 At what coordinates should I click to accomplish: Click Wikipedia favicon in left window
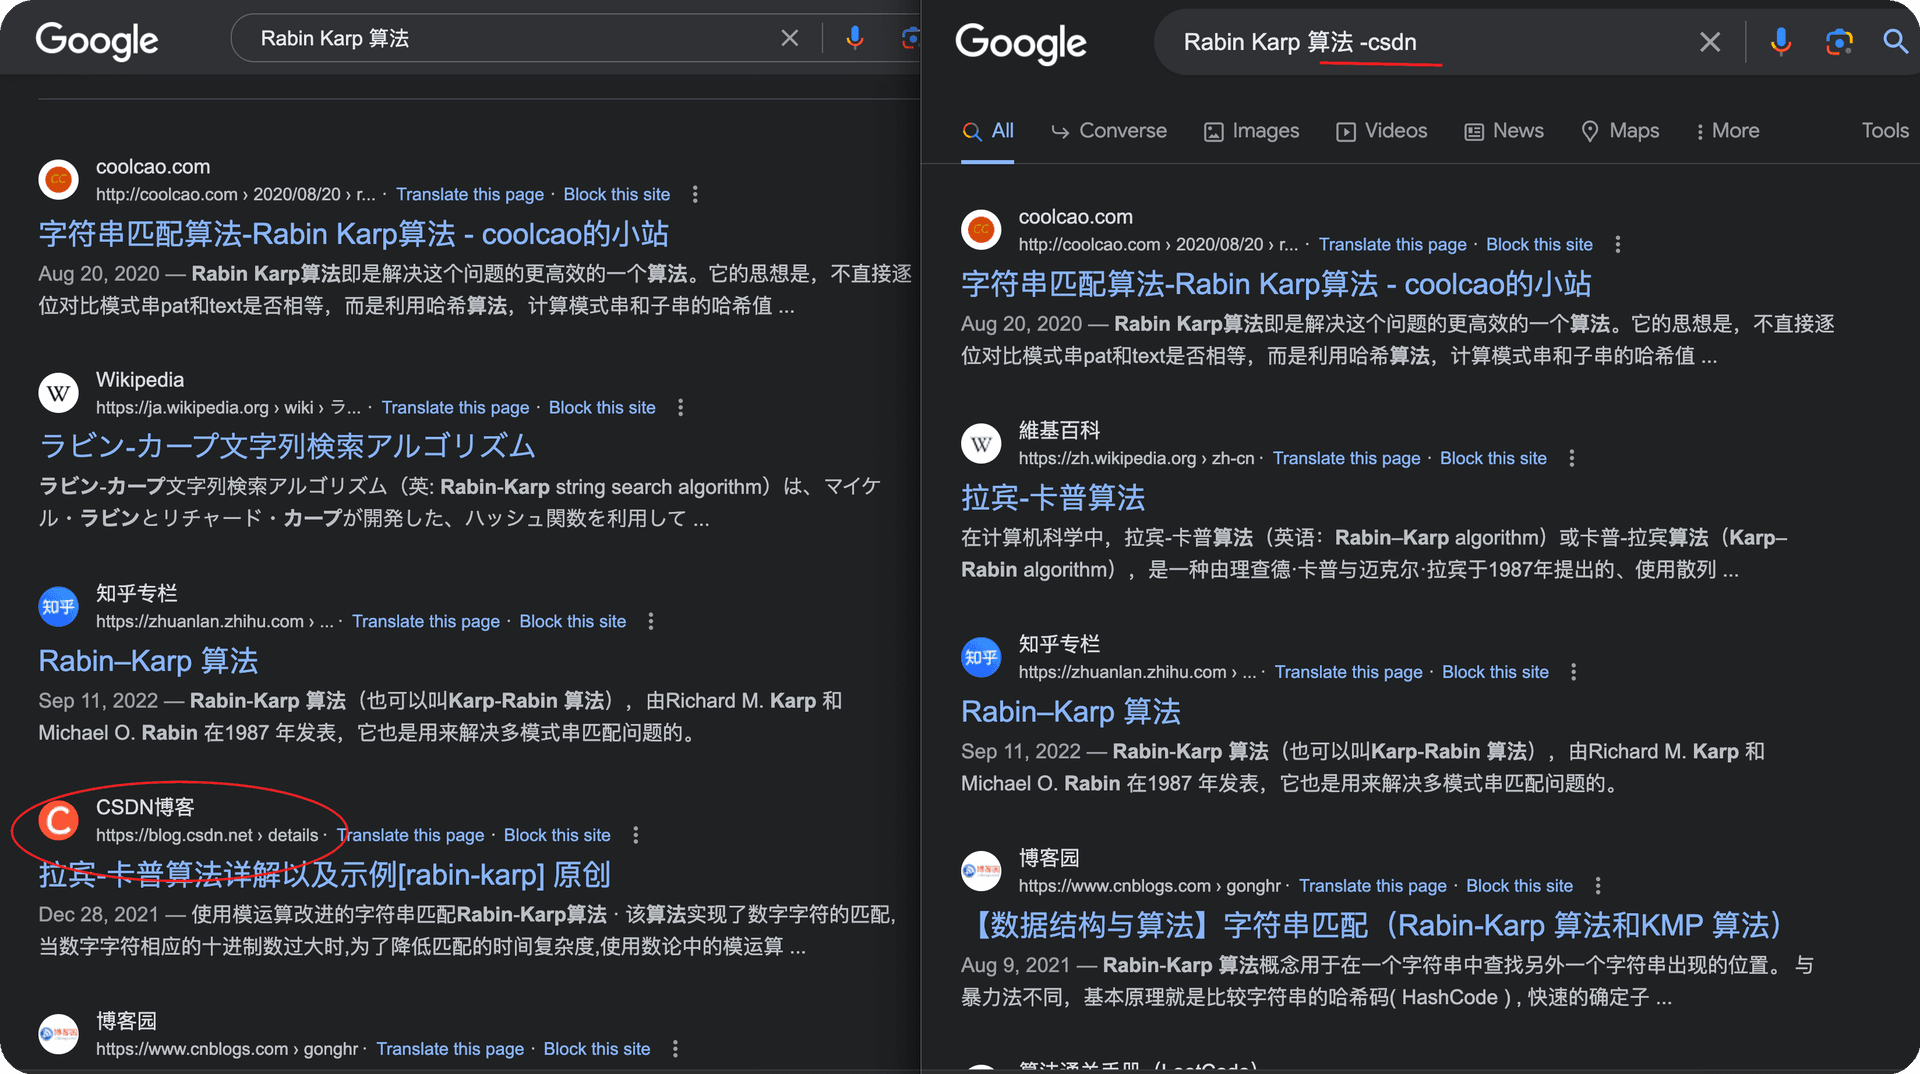58,393
